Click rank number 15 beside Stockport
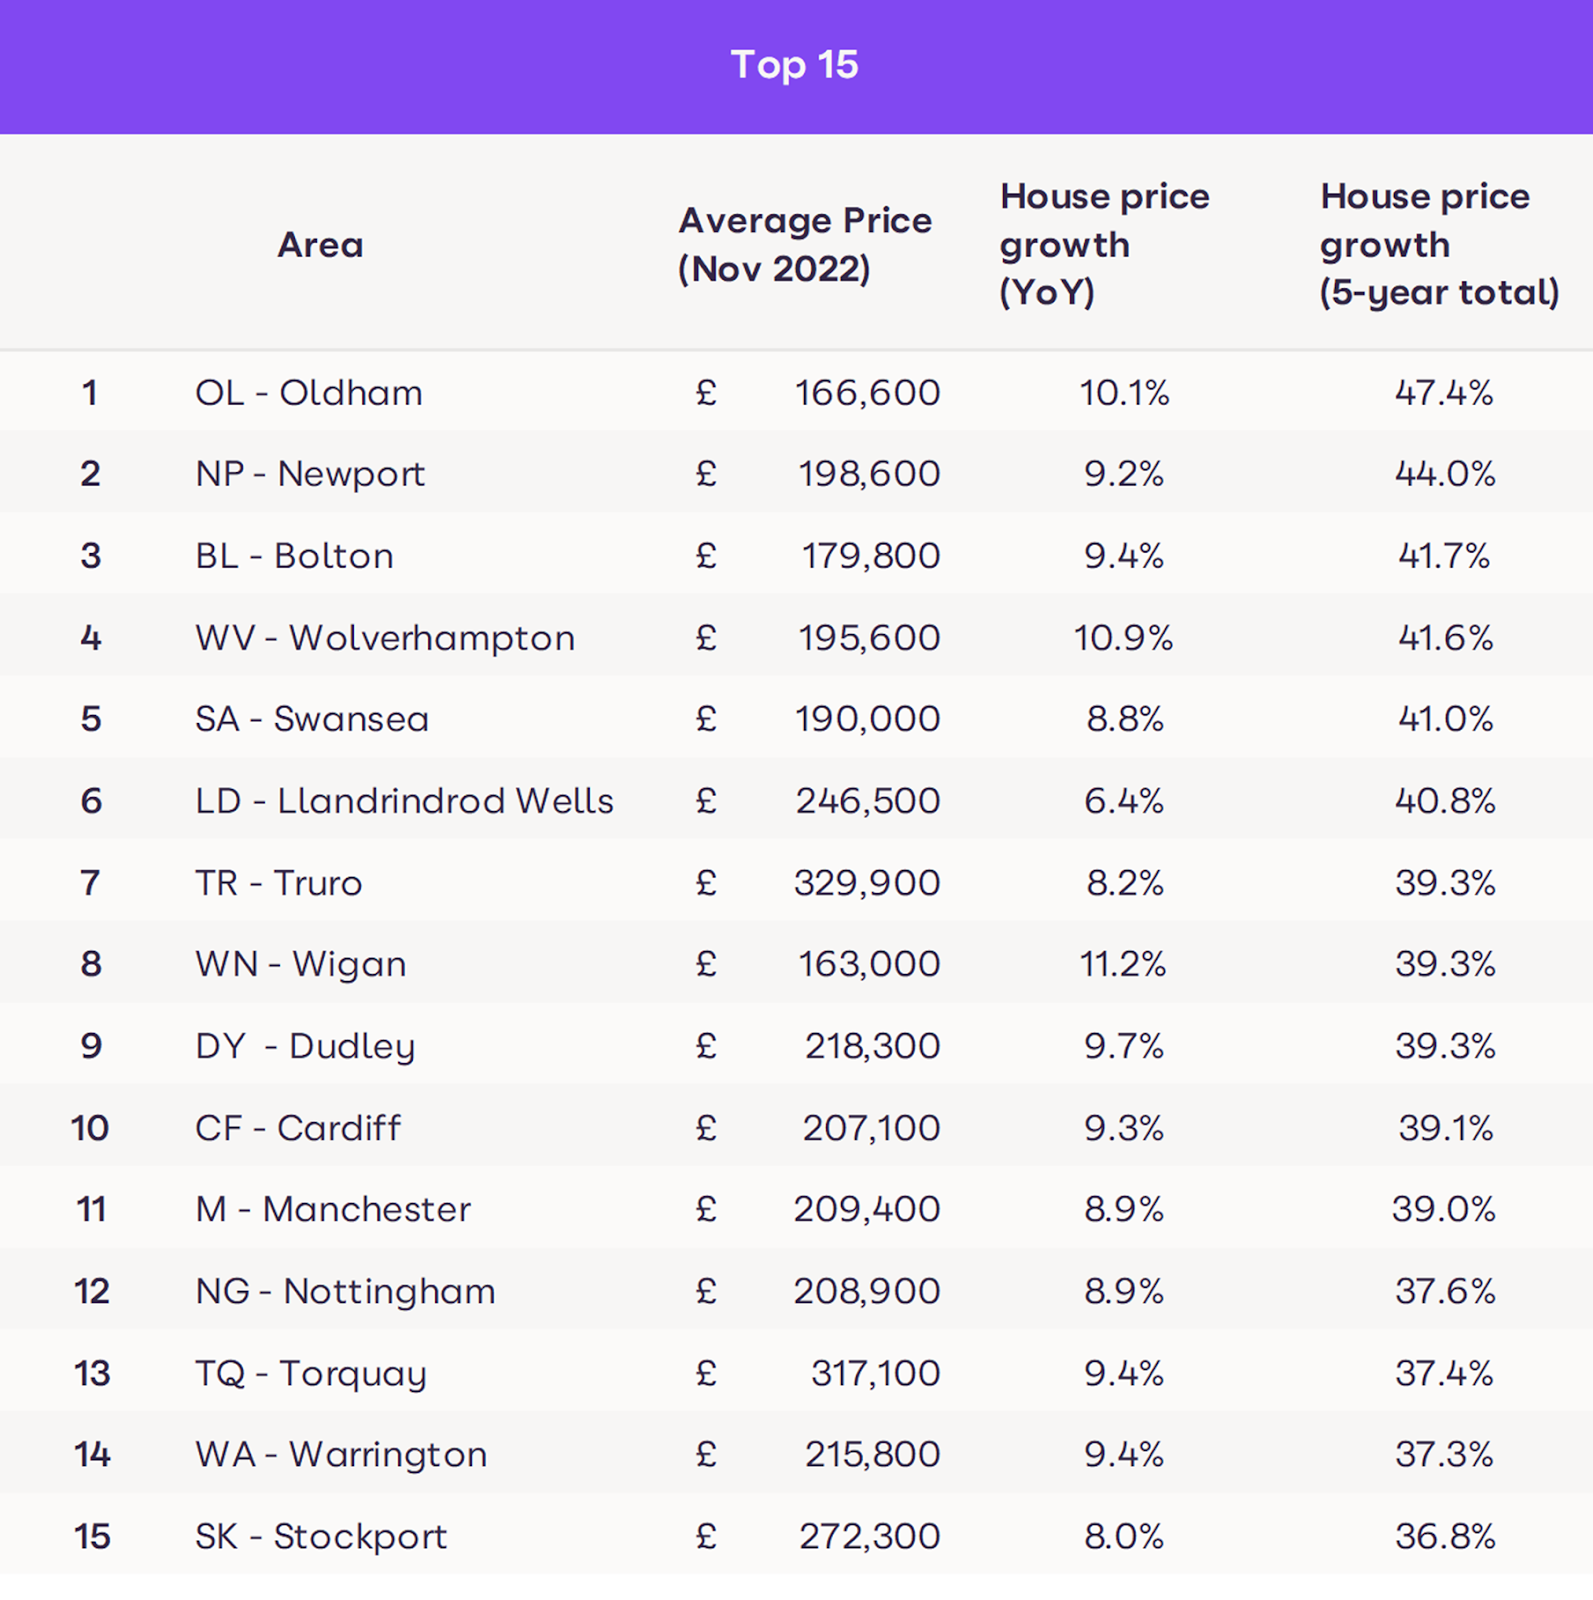1593x1600 pixels. point(92,1537)
